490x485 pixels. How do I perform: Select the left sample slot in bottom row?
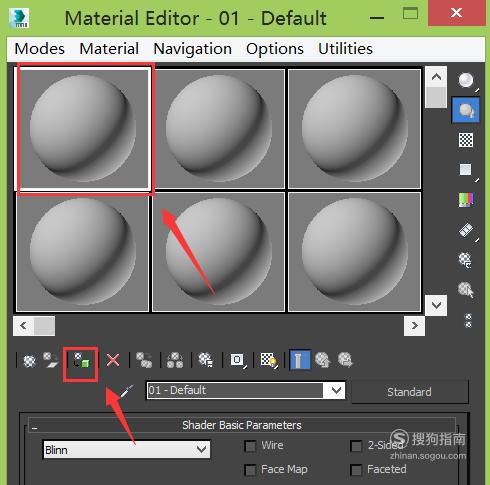[x=83, y=252]
